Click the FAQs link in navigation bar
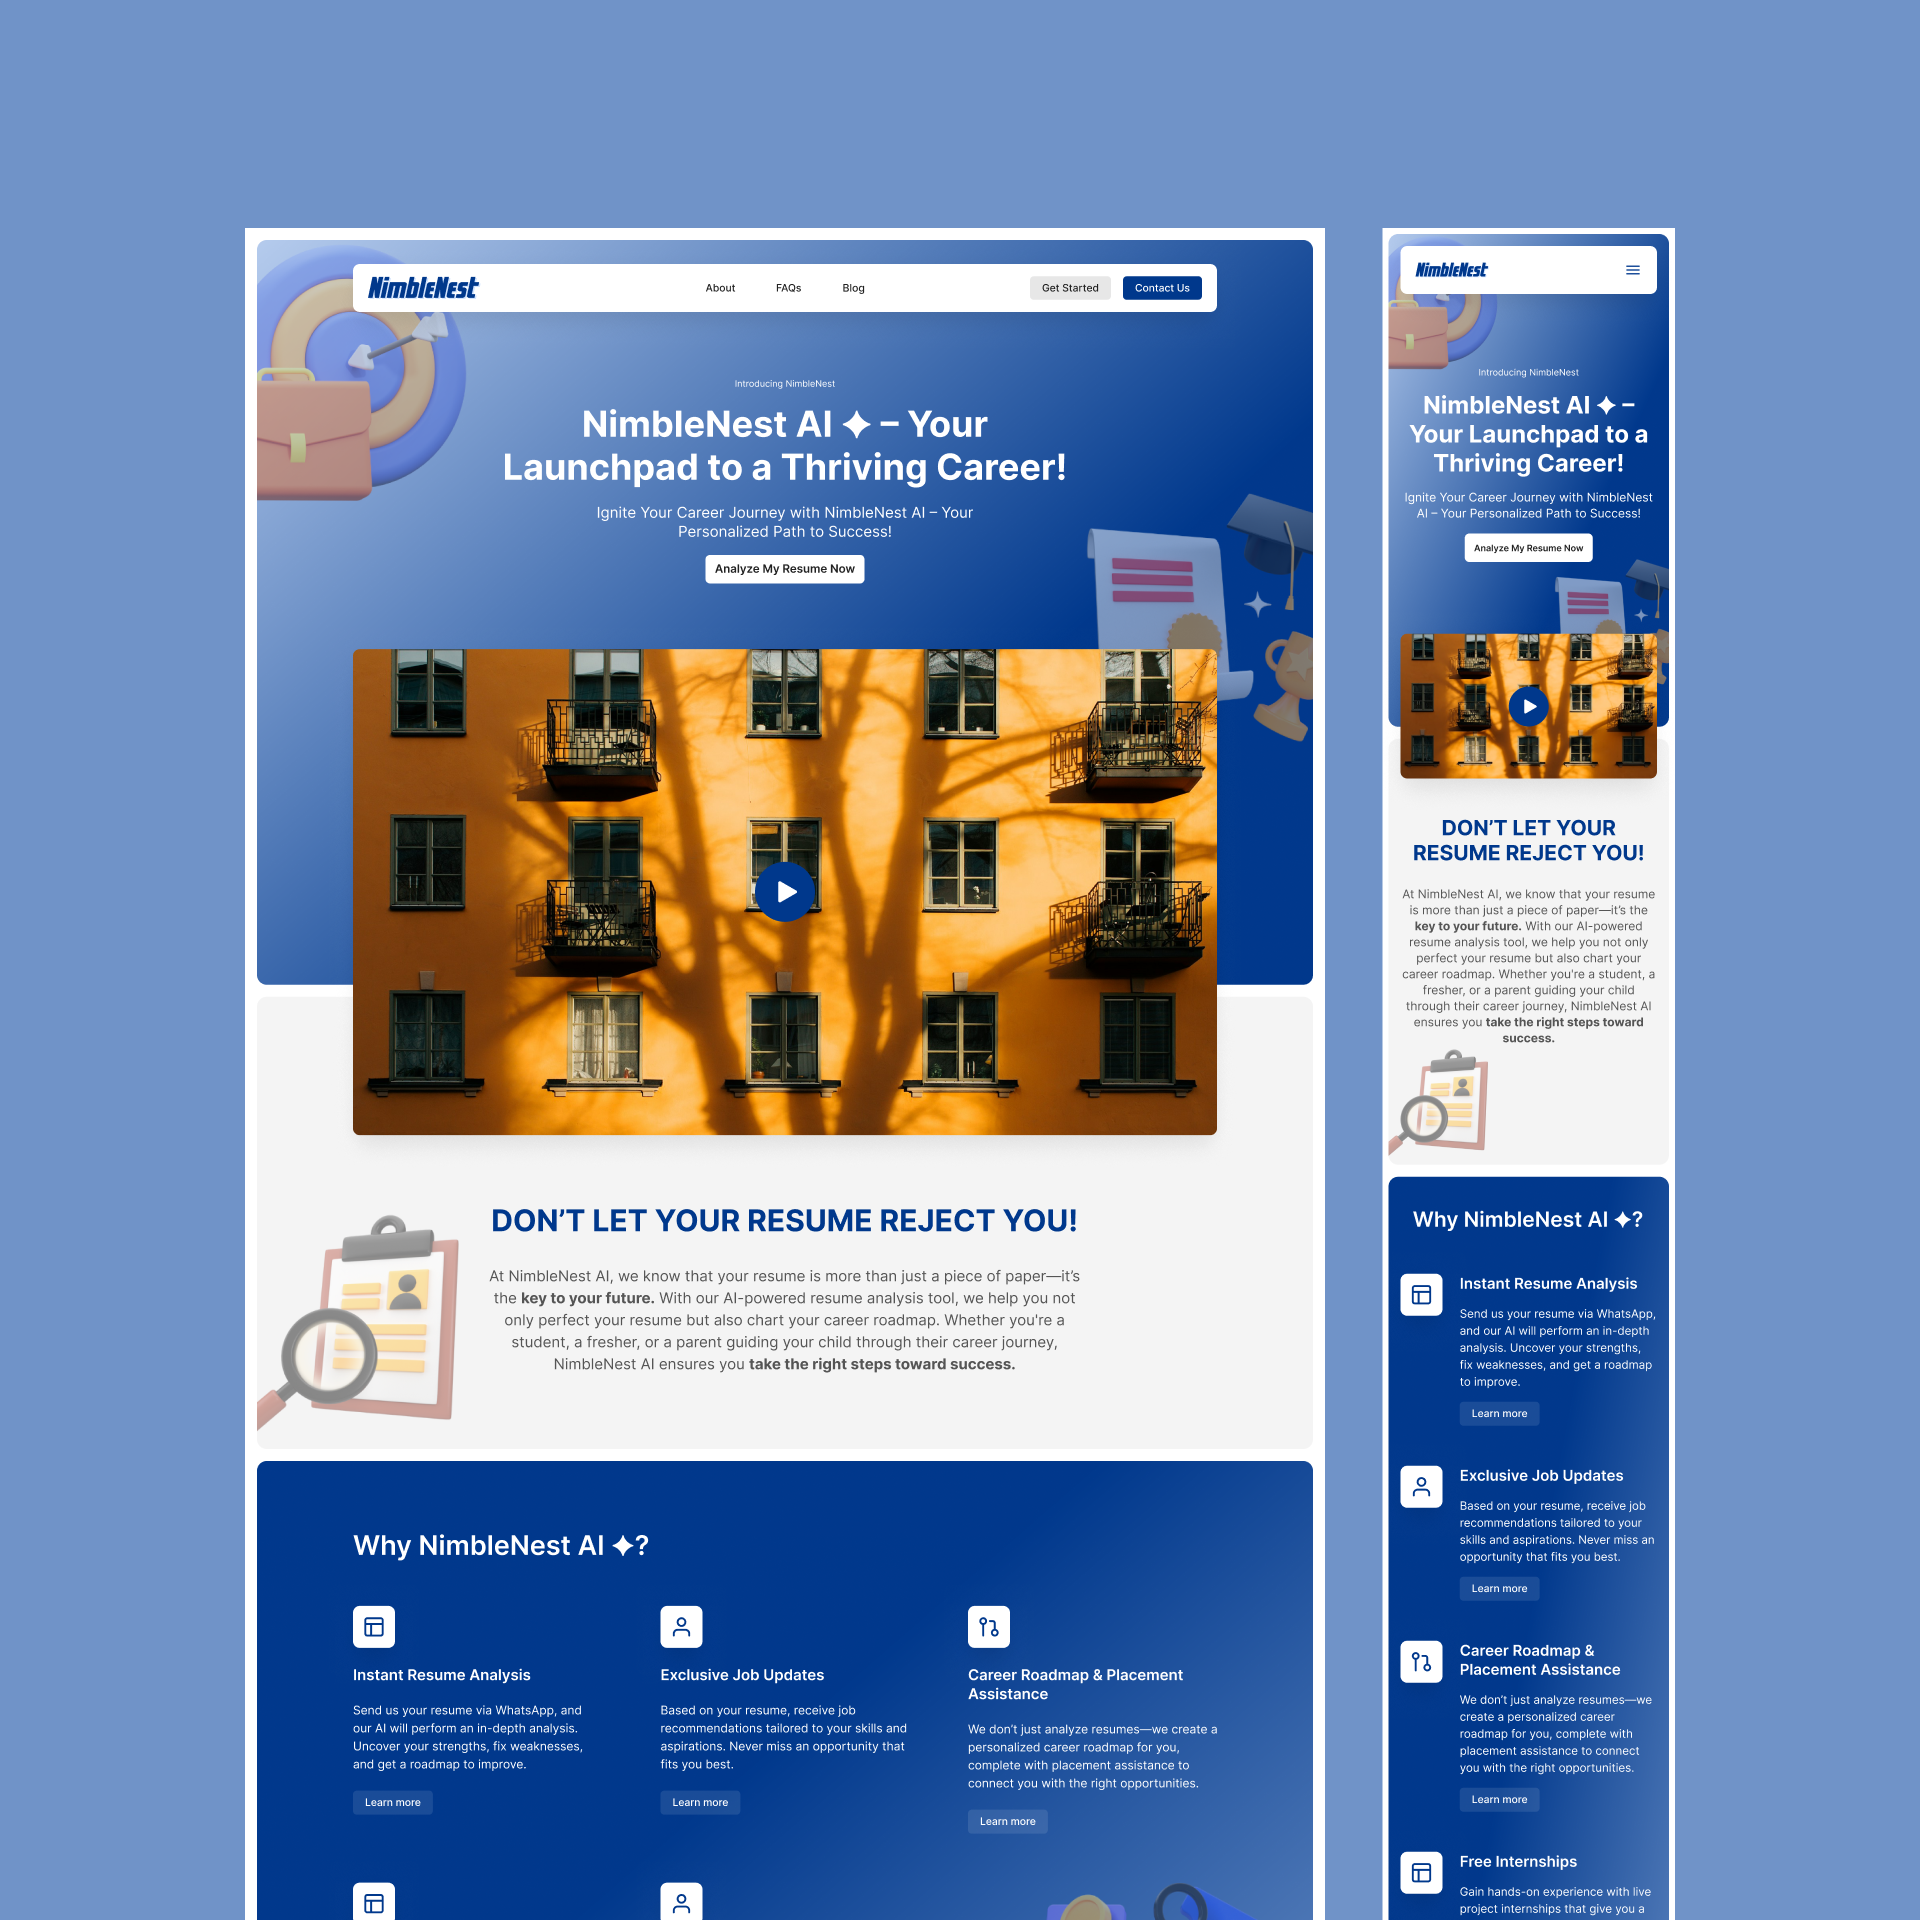1920x1920 pixels. pyautogui.click(x=788, y=288)
